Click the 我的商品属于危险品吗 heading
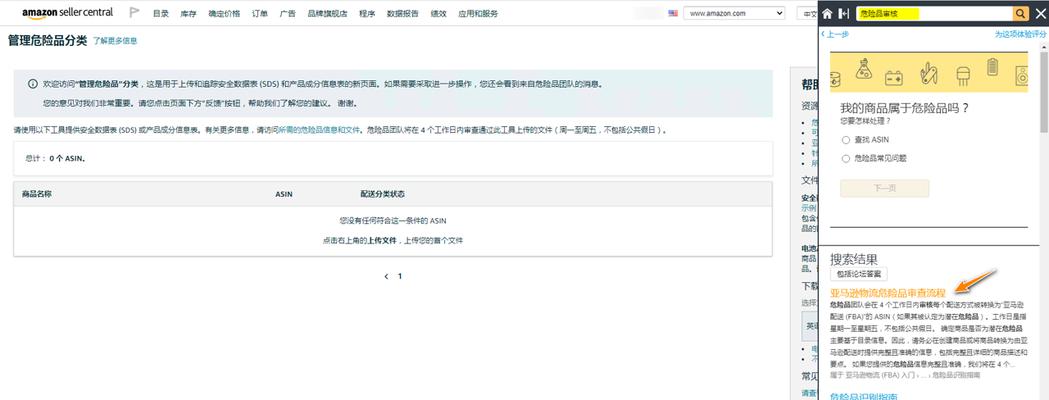The width and height of the screenshot is (1049, 400). [904, 108]
